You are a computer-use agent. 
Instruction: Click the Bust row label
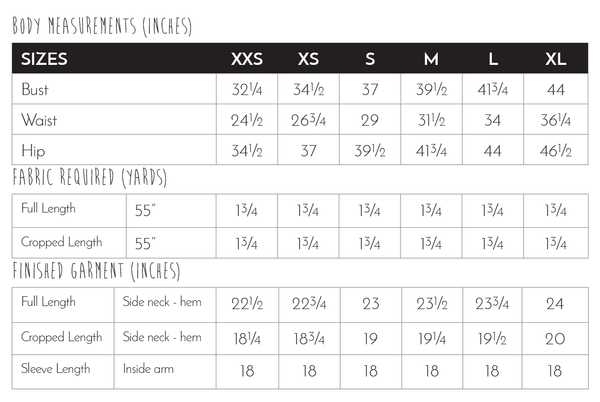[x=35, y=90]
